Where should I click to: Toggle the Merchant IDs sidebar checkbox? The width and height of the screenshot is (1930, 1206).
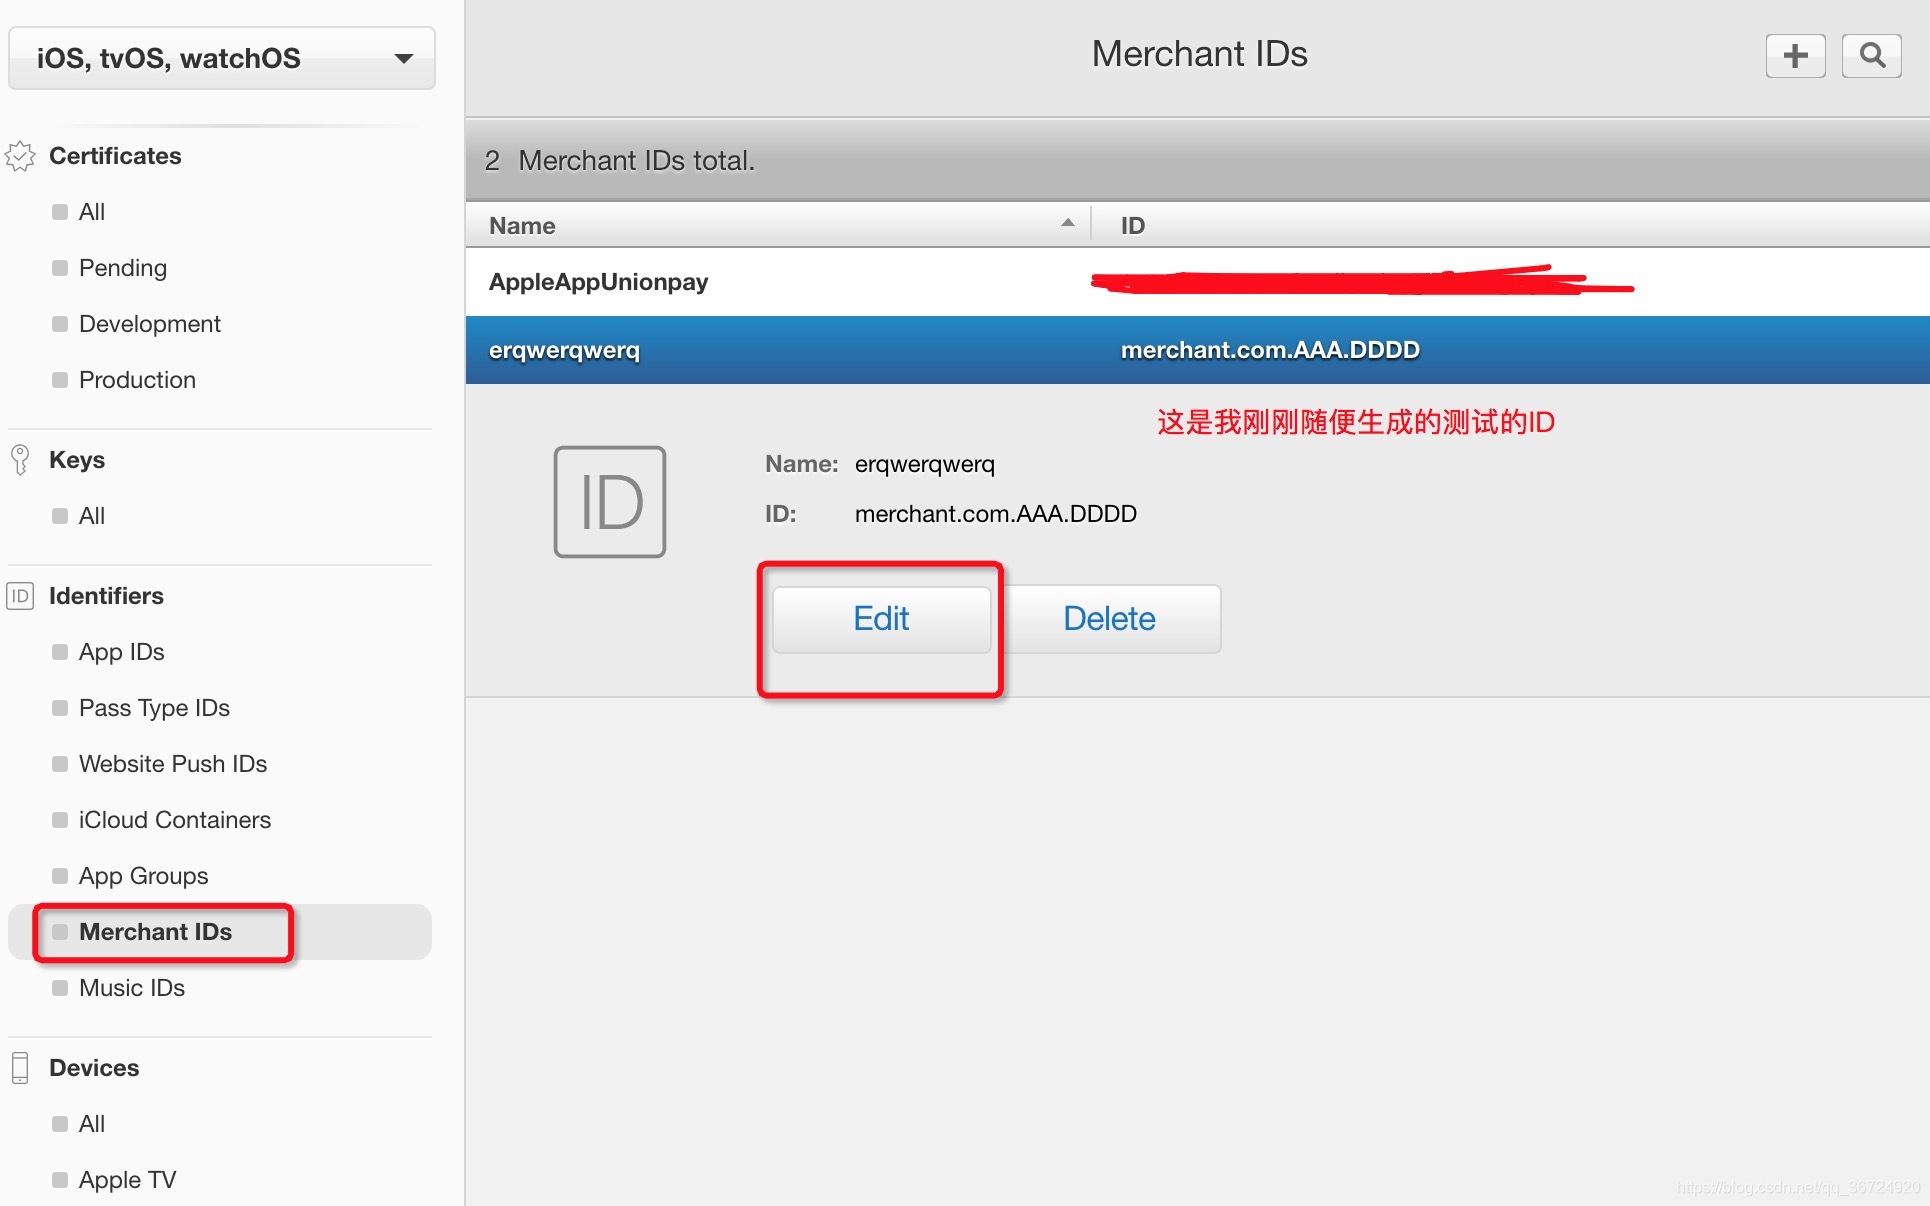tap(58, 931)
